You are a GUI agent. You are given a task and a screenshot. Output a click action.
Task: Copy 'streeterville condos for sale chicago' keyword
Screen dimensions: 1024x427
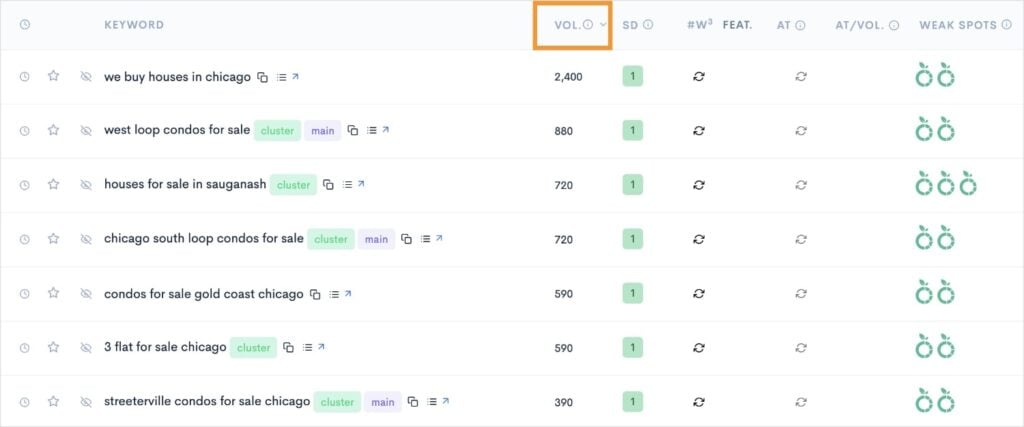click(413, 402)
